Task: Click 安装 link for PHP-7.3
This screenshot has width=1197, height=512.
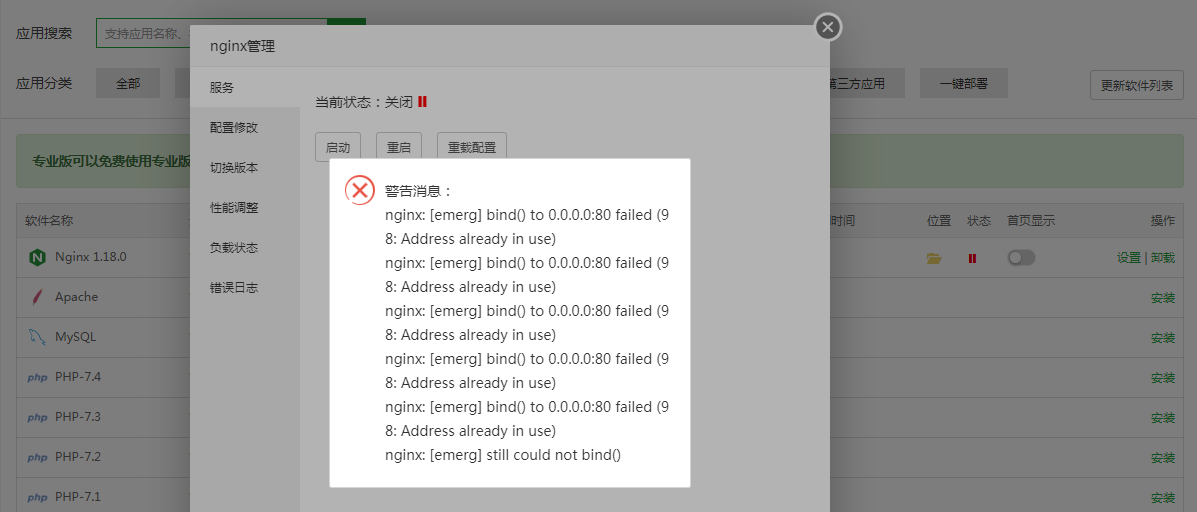Action: (x=1163, y=417)
